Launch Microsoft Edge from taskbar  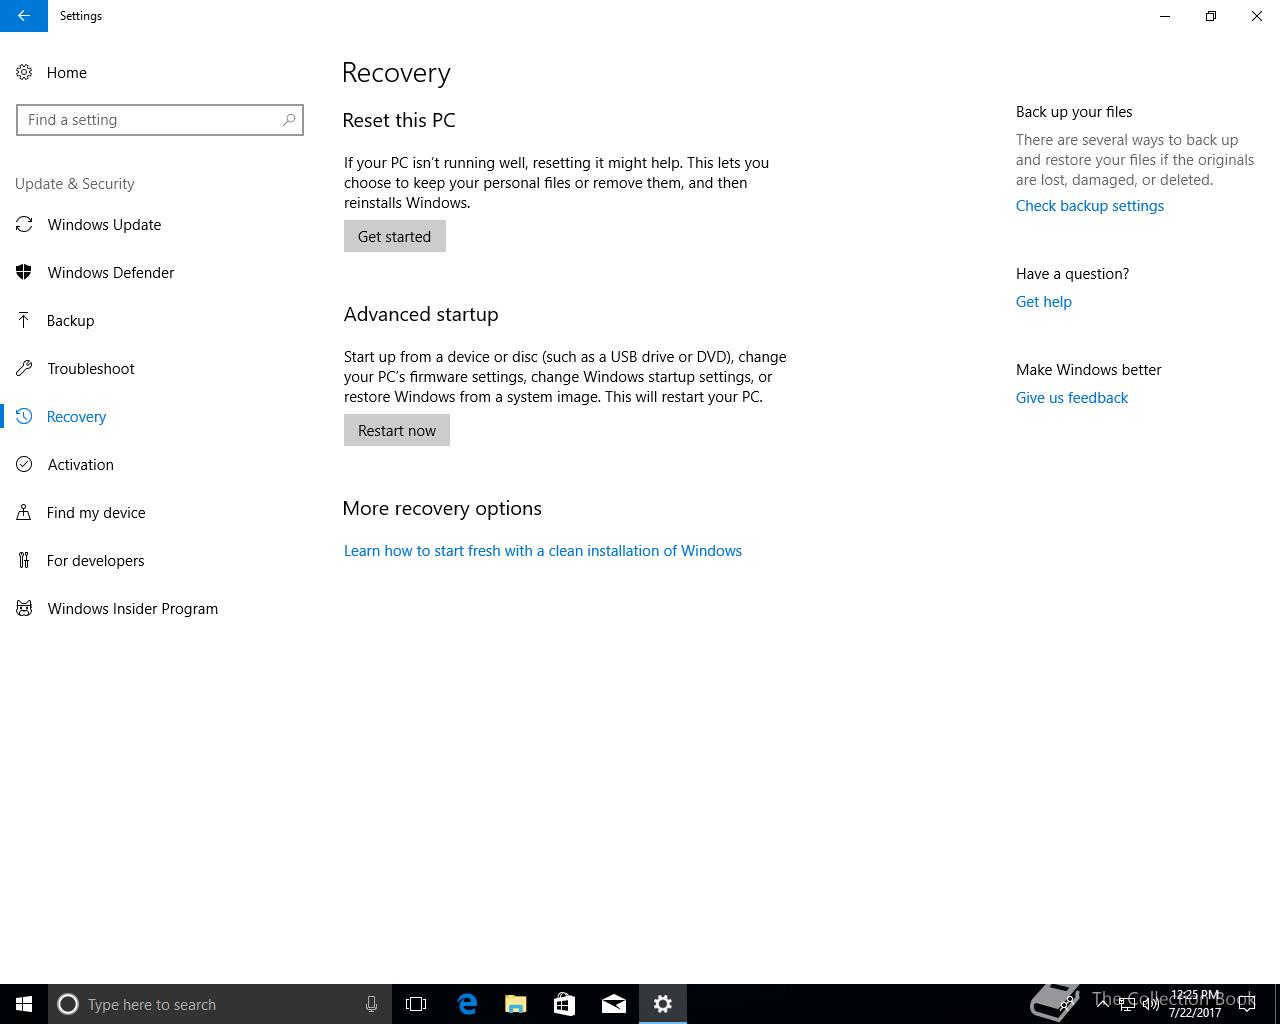point(467,1004)
